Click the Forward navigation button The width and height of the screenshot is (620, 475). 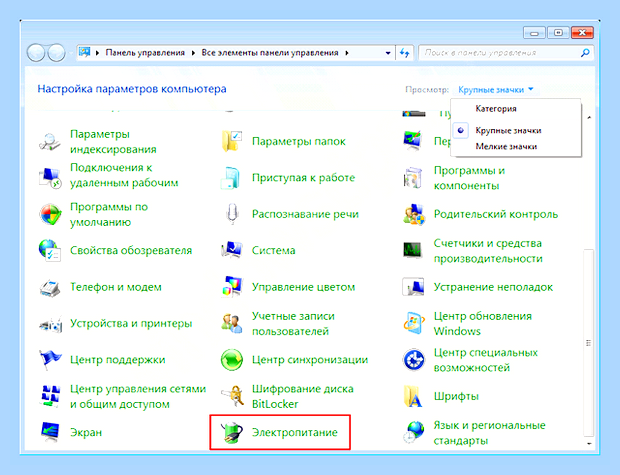click(56, 53)
